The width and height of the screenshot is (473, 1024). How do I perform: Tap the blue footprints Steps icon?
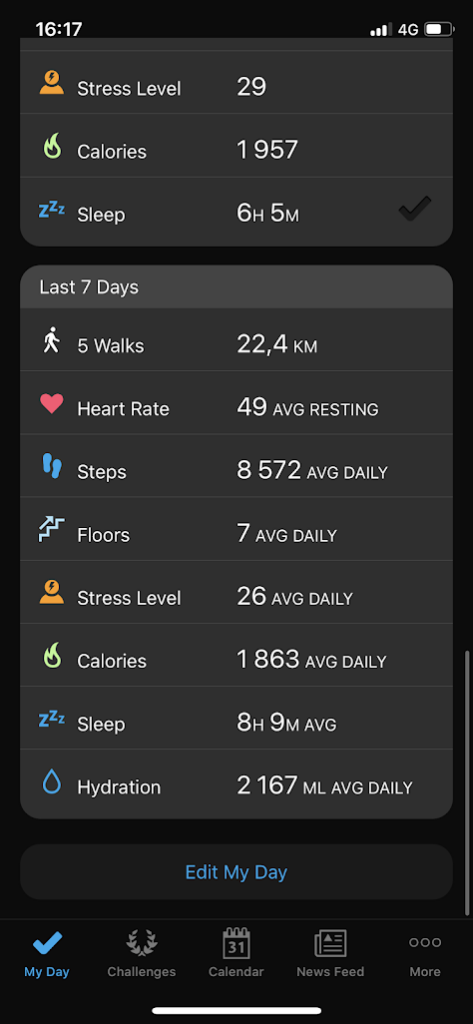52,467
